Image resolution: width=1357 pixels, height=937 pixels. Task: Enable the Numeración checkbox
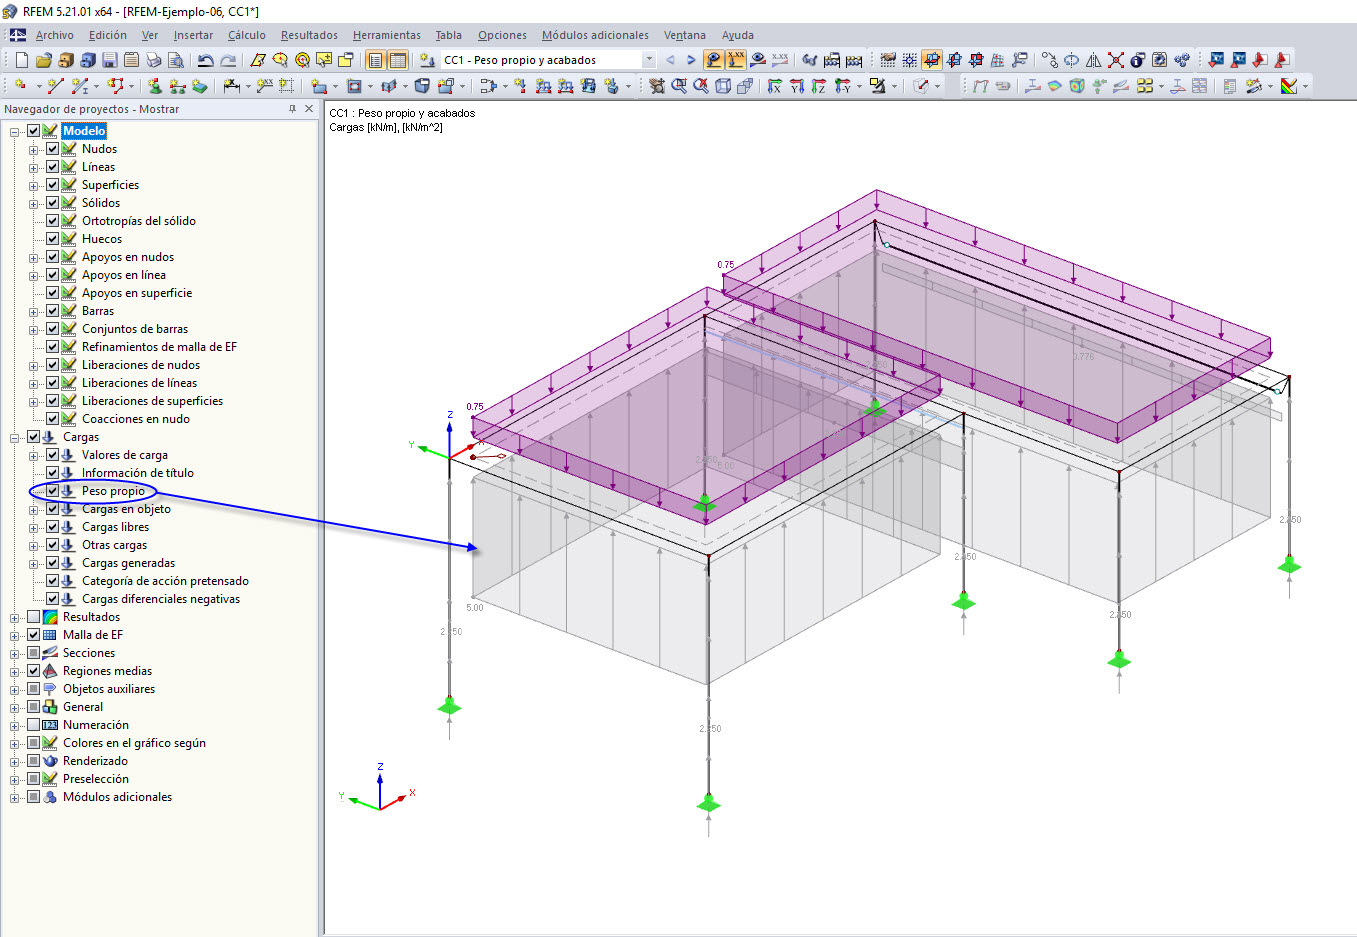coord(34,725)
